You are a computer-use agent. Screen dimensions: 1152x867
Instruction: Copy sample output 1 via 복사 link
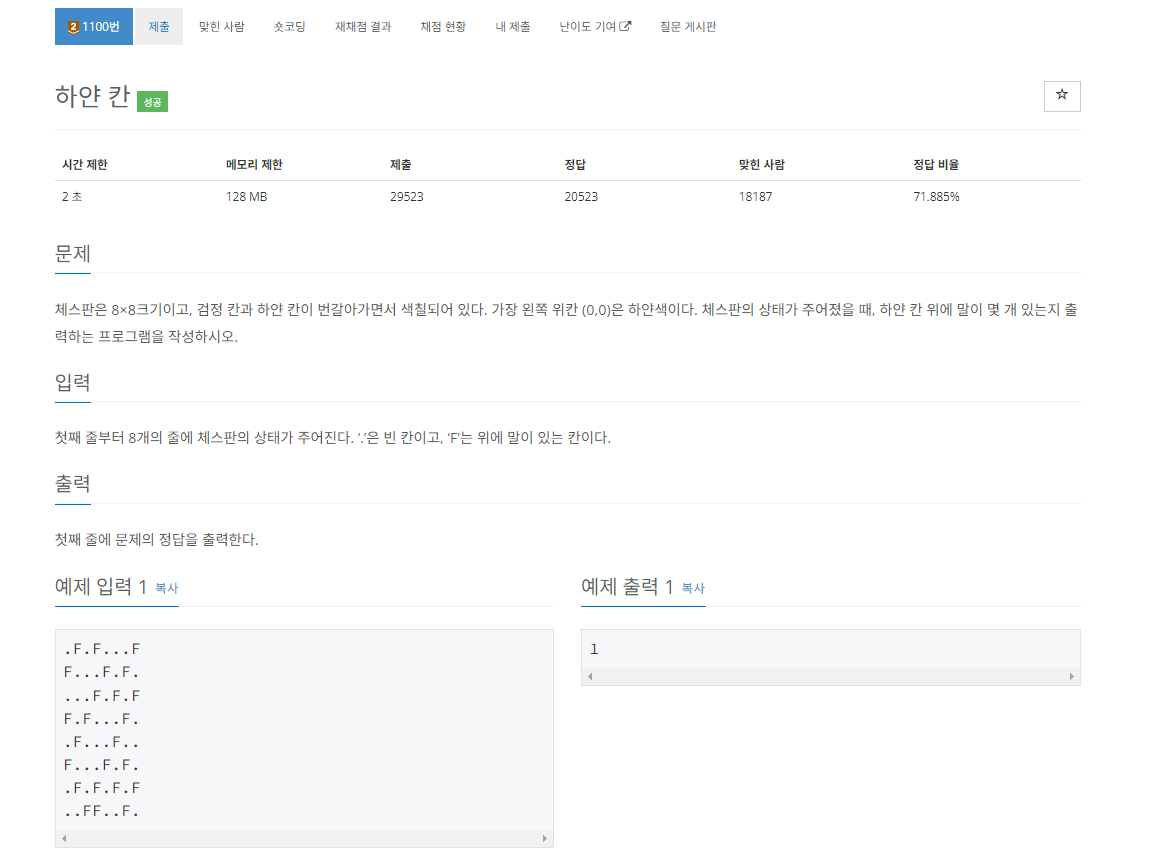coord(694,588)
